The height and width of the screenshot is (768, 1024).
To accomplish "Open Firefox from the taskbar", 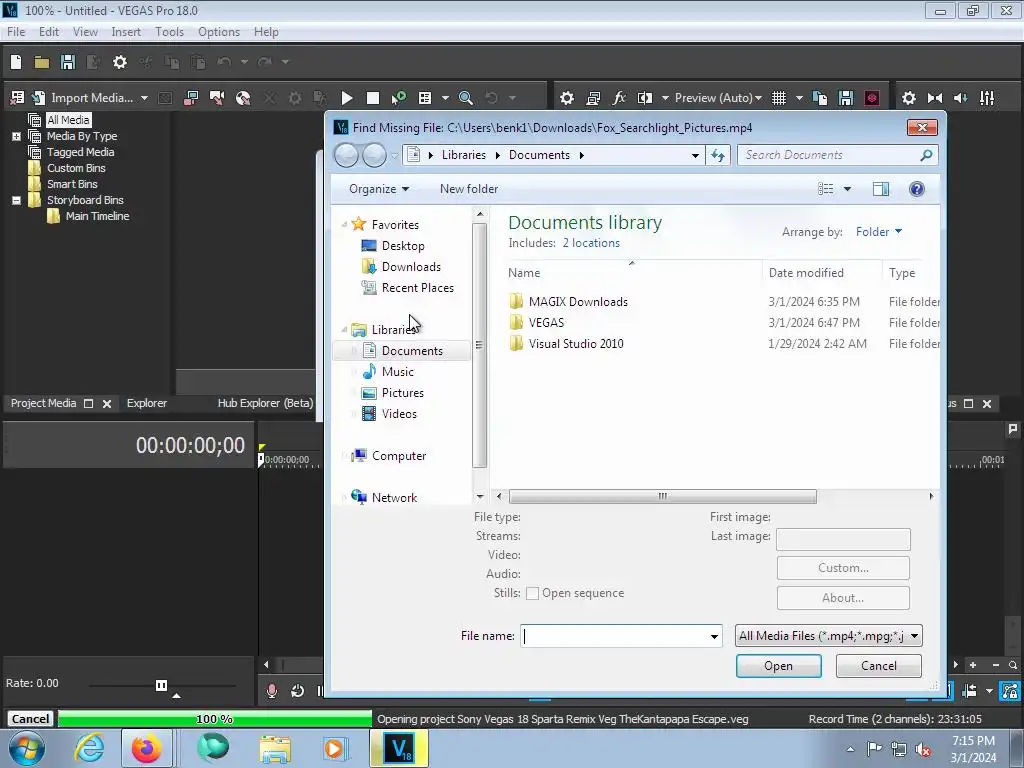I will coord(146,748).
